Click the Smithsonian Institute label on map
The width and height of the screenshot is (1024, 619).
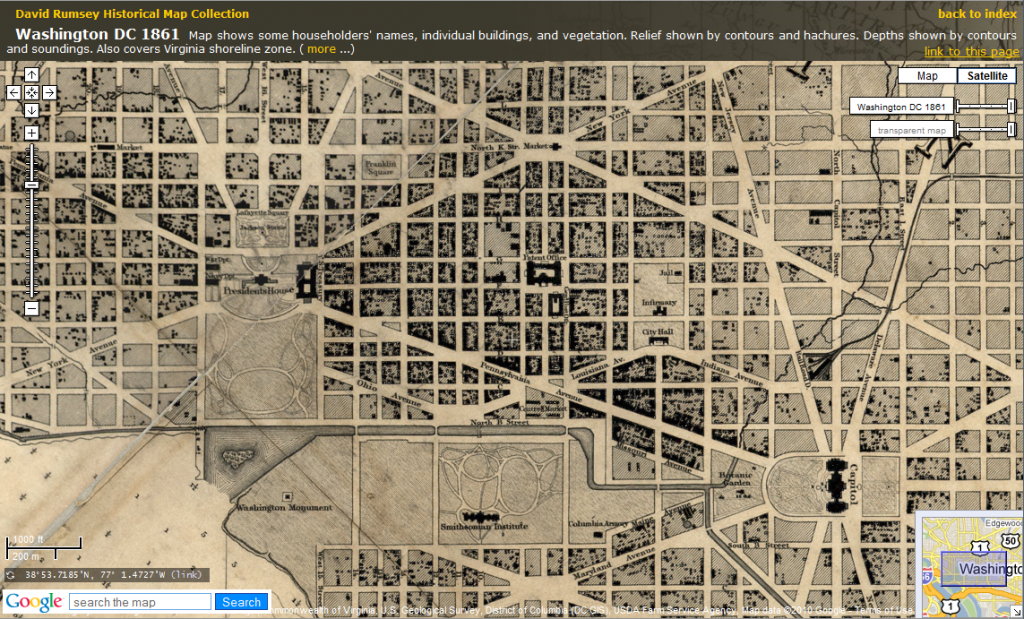tap(484, 526)
